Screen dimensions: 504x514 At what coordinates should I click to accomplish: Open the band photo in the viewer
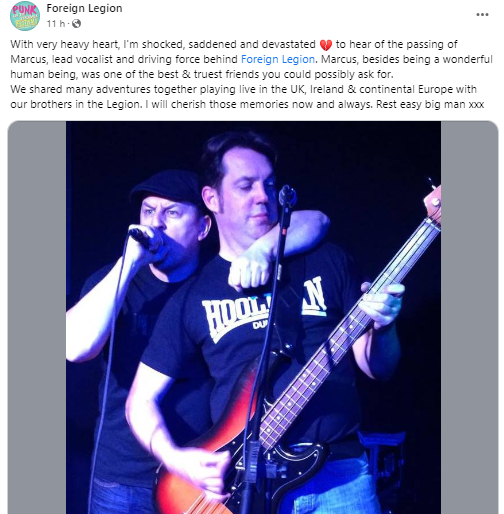(x=253, y=317)
